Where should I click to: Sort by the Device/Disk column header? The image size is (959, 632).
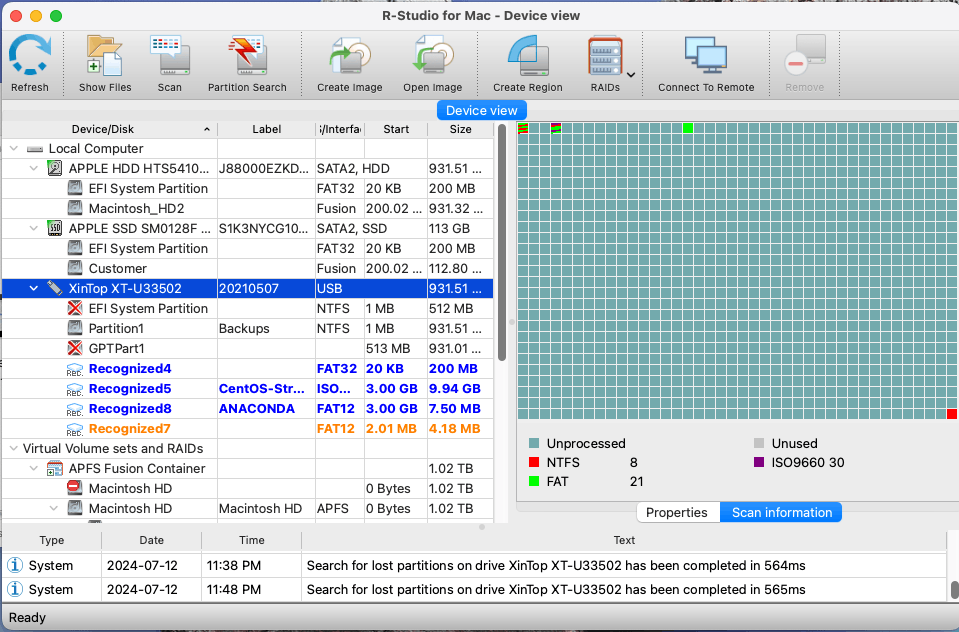pyautogui.click(x=109, y=129)
